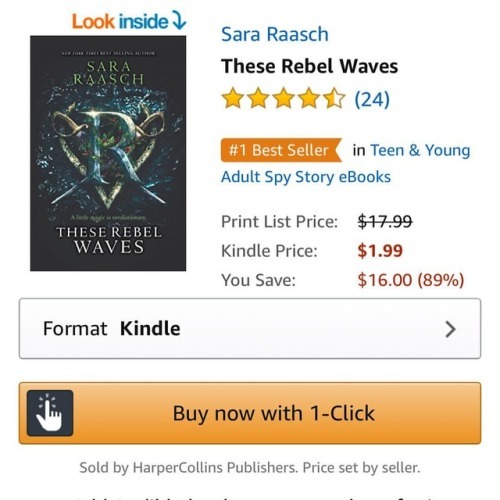Click the half-filled fifth rating star
500x500 pixels.
point(334,98)
